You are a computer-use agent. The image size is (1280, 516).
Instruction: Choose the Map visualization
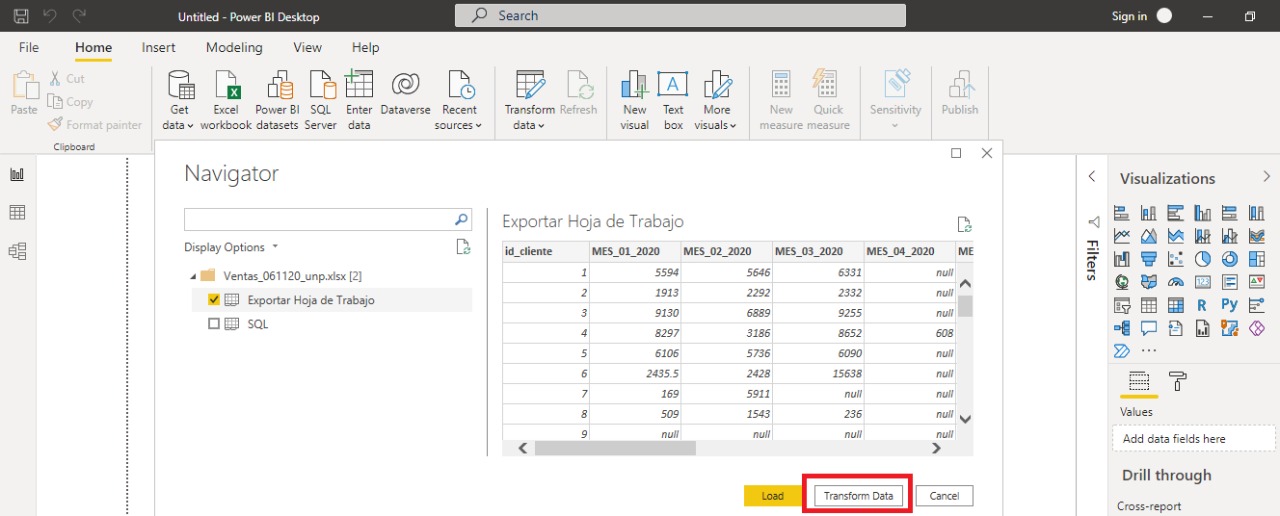pyautogui.click(x=1122, y=282)
